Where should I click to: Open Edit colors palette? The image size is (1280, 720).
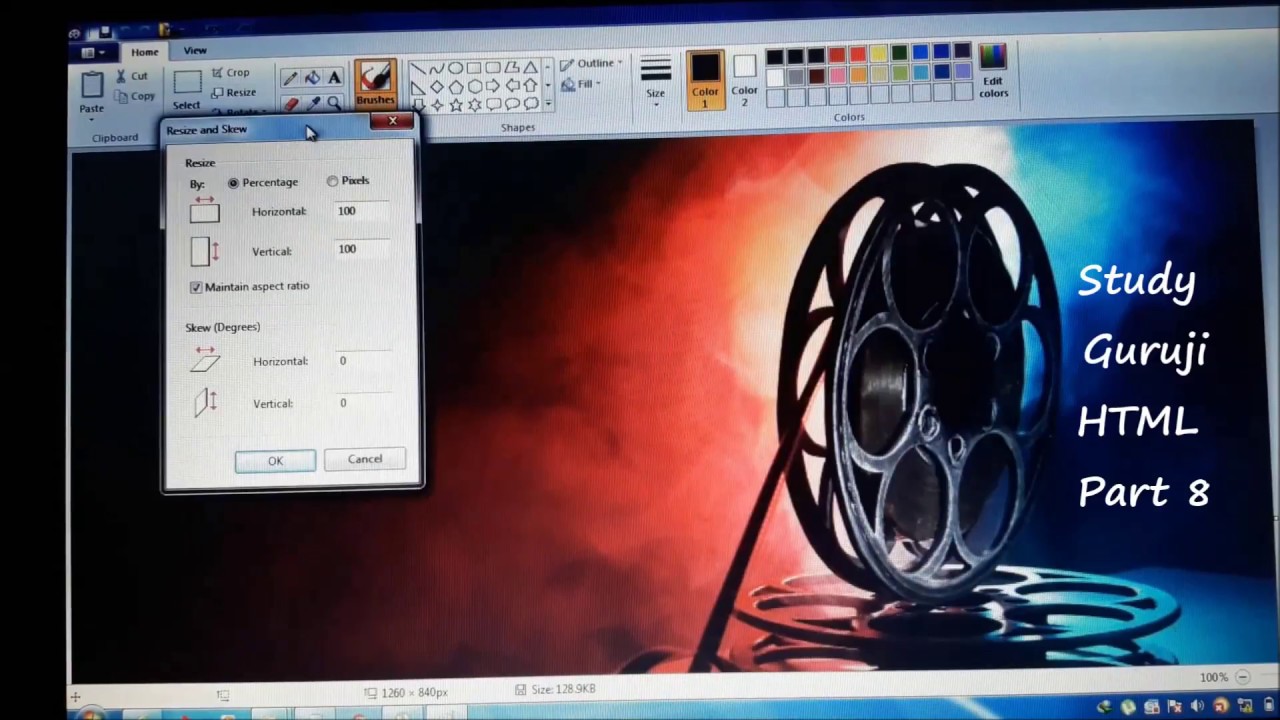point(993,71)
